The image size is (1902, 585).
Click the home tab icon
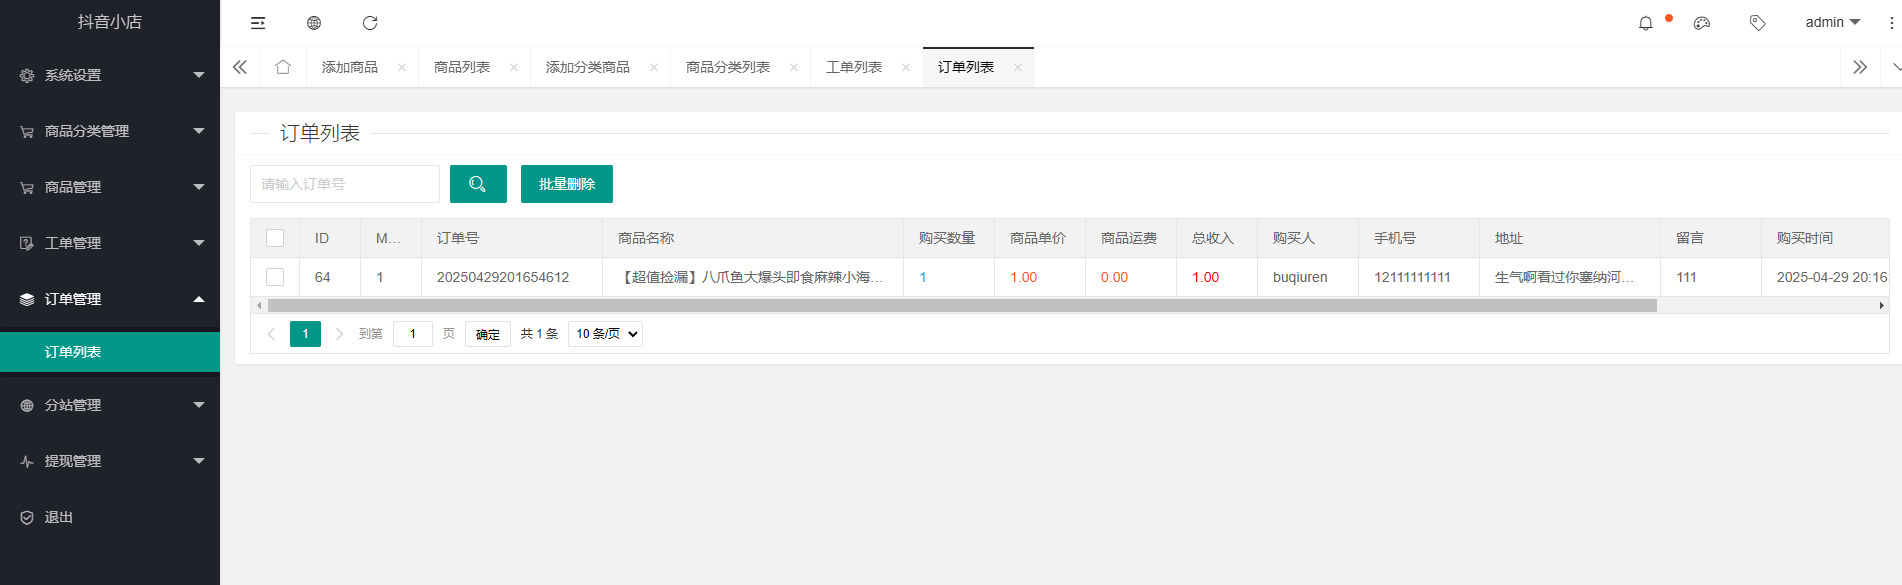tap(283, 67)
